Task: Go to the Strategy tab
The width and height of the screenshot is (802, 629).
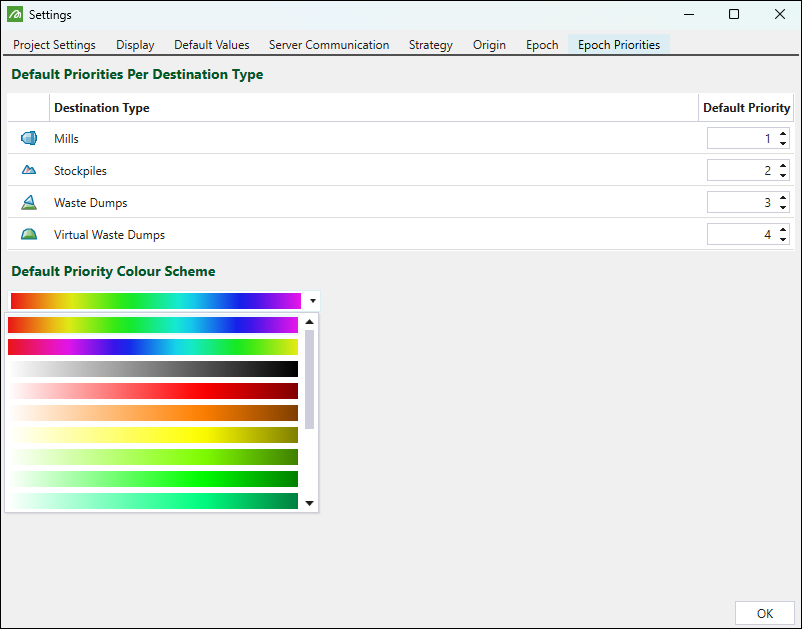Action: click(430, 45)
